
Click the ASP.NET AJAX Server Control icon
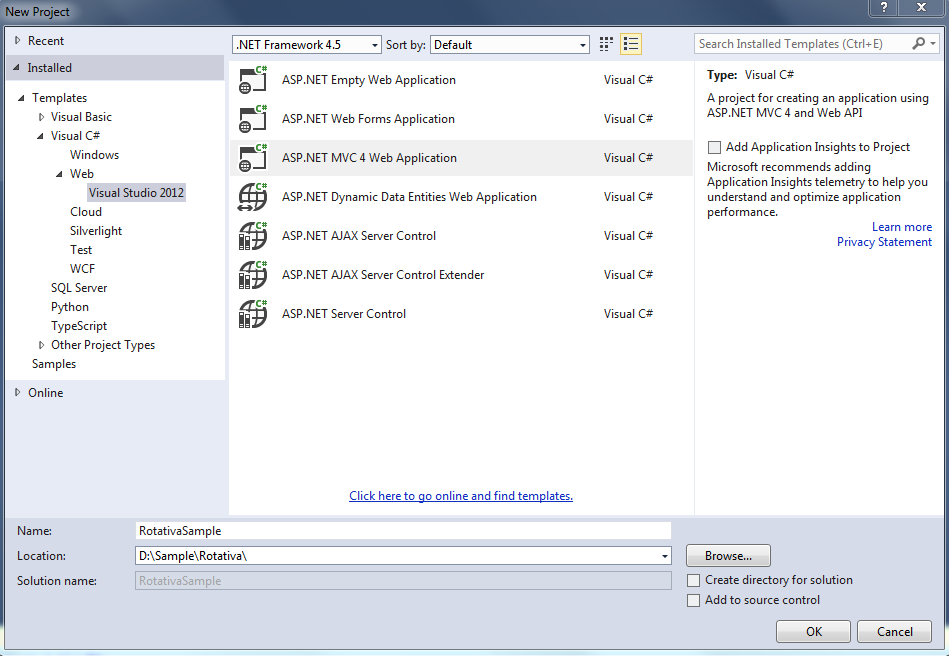253,236
